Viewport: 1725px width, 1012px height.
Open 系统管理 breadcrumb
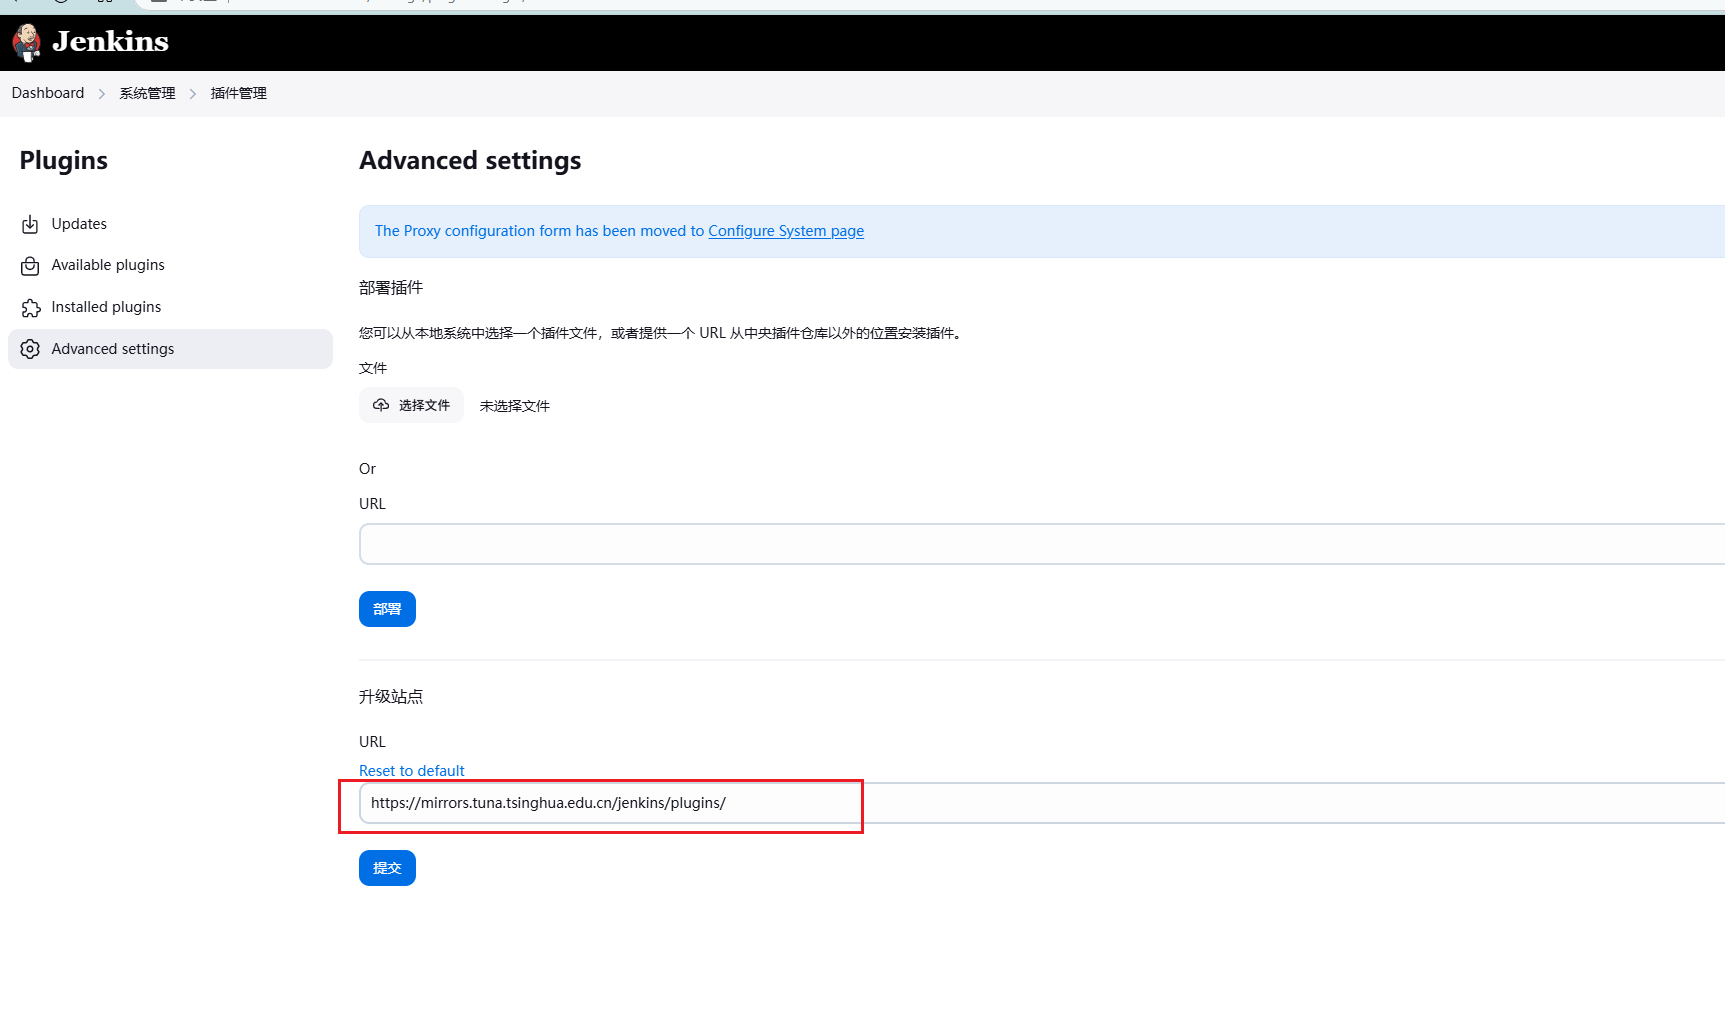click(x=147, y=93)
